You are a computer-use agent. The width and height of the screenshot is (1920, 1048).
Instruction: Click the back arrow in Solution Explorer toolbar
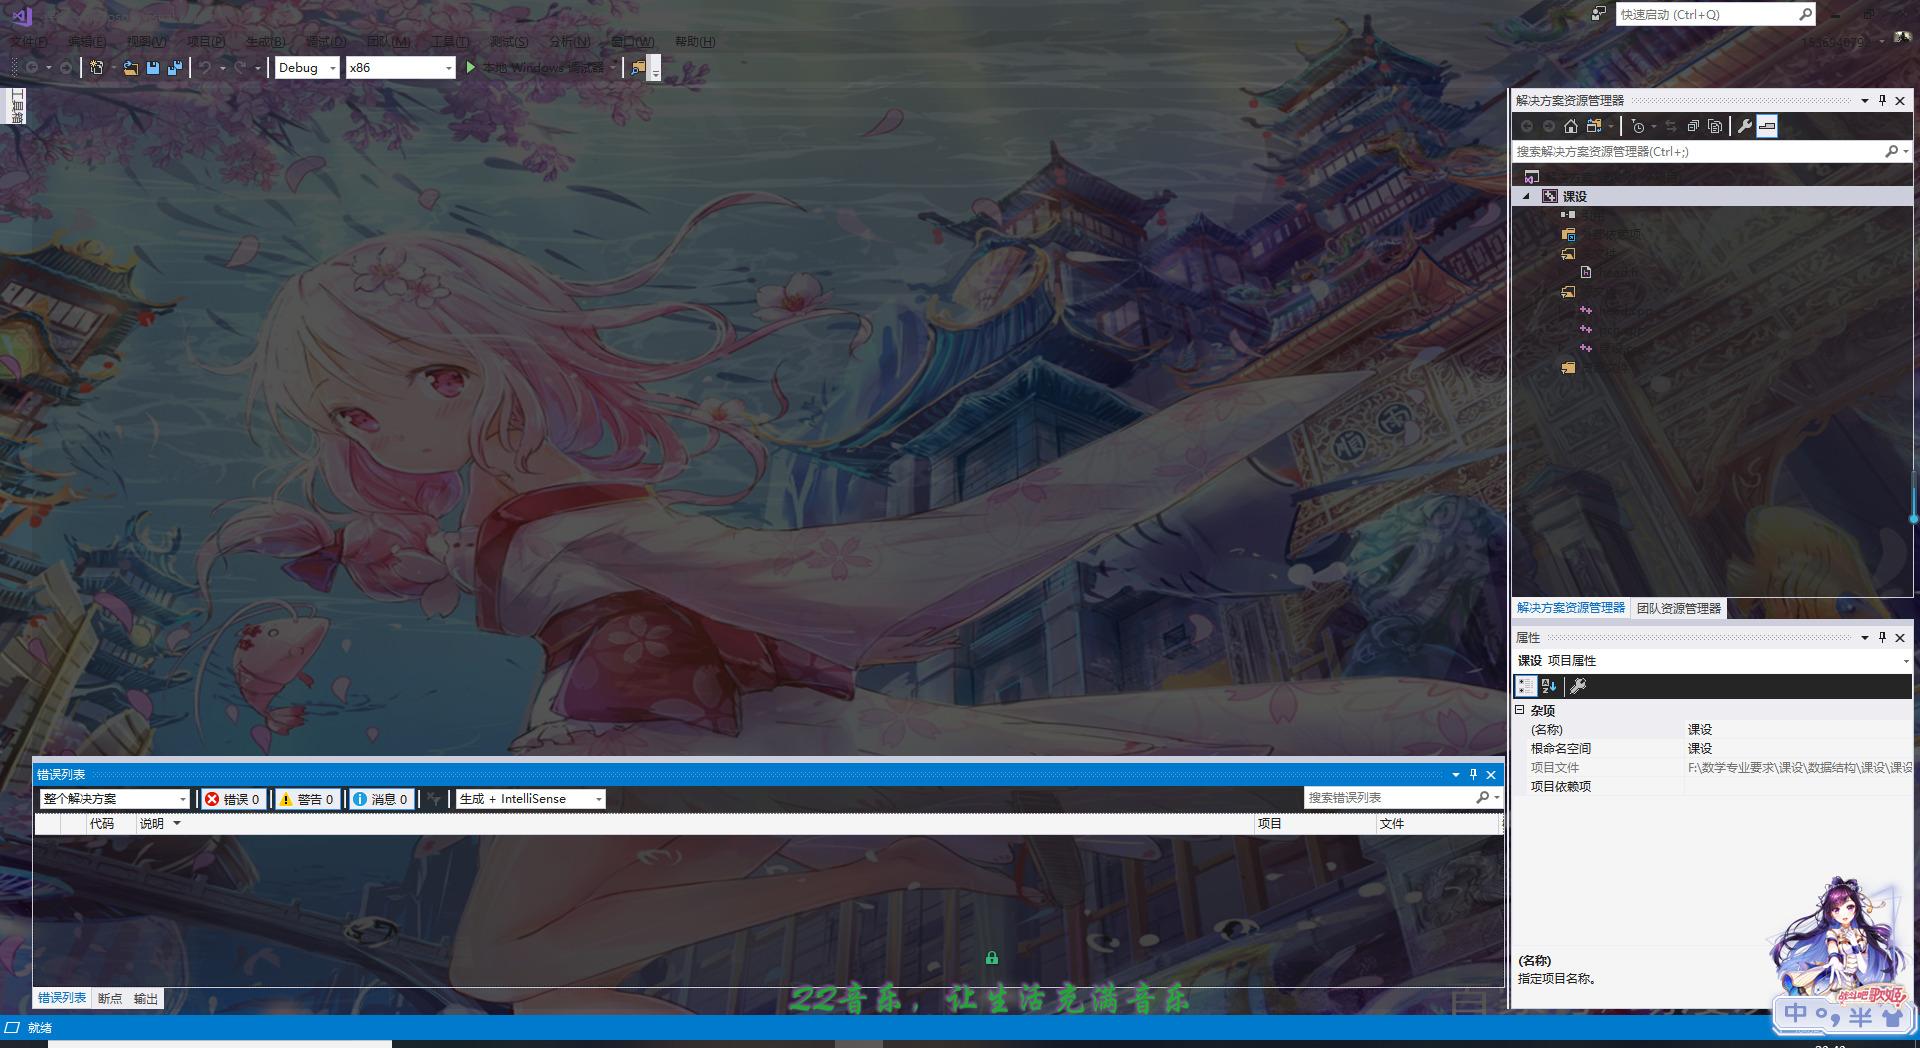click(1527, 126)
